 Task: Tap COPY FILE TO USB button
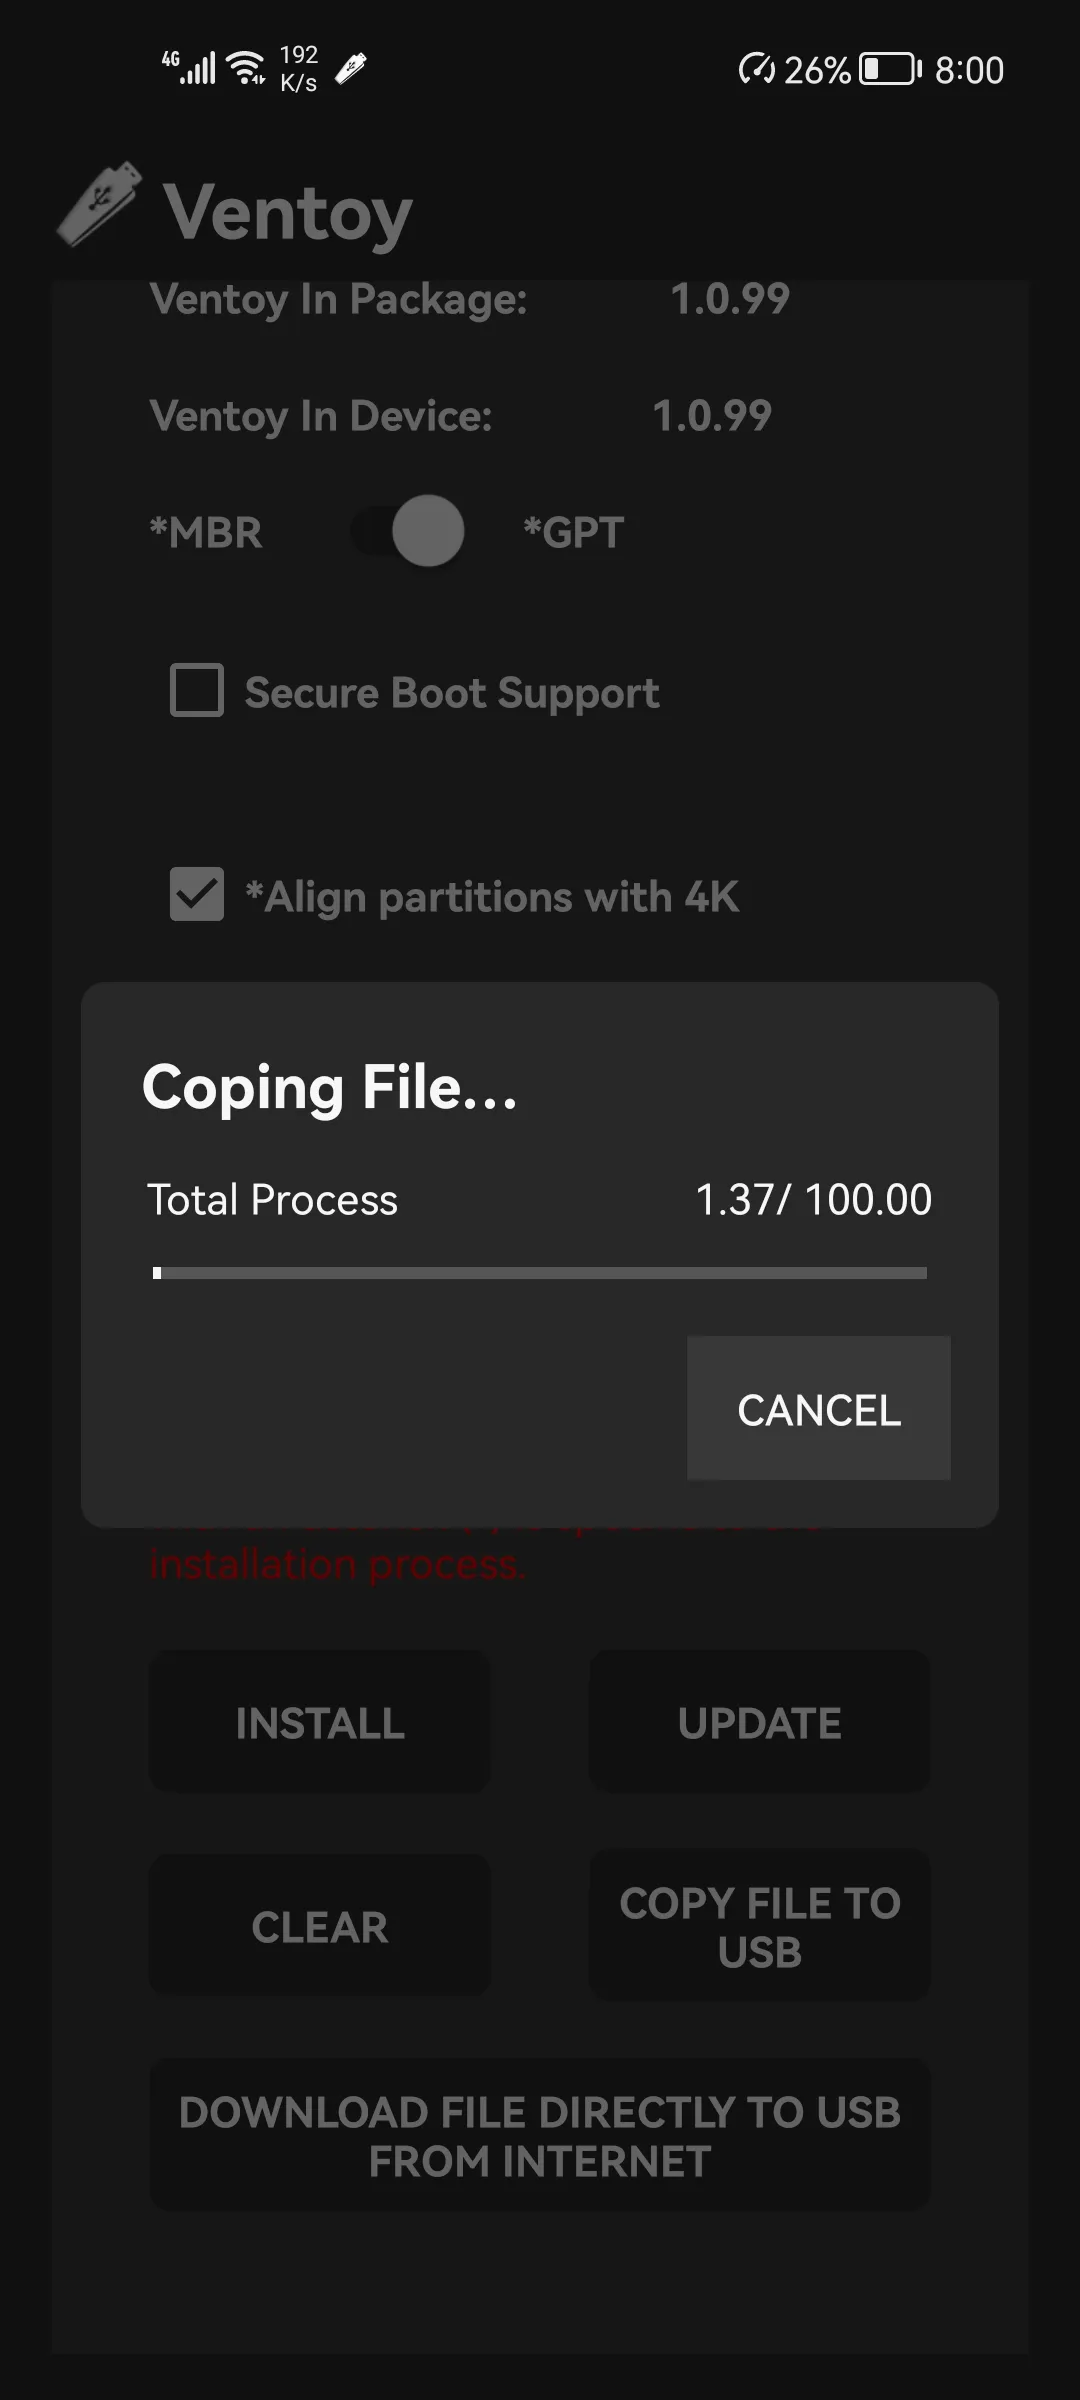[x=759, y=1926]
